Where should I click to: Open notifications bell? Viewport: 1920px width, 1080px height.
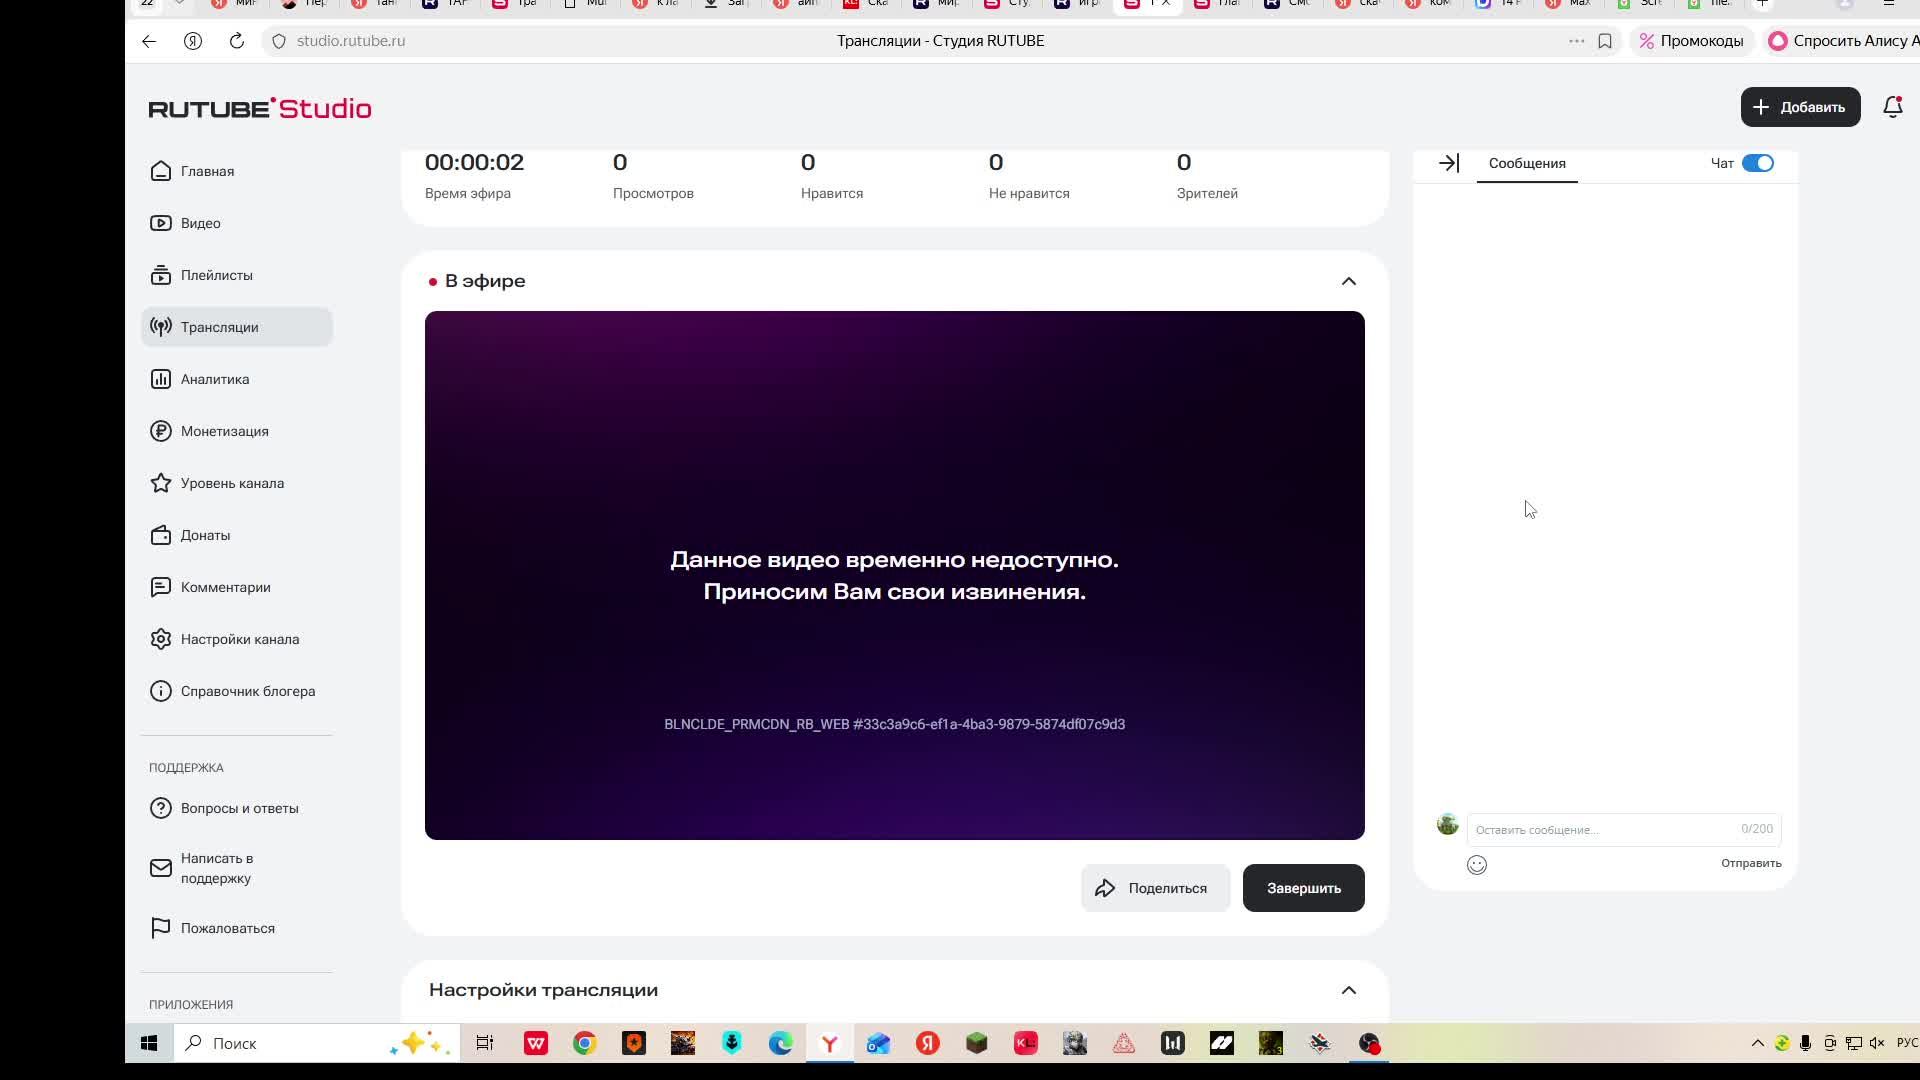tap(1892, 107)
